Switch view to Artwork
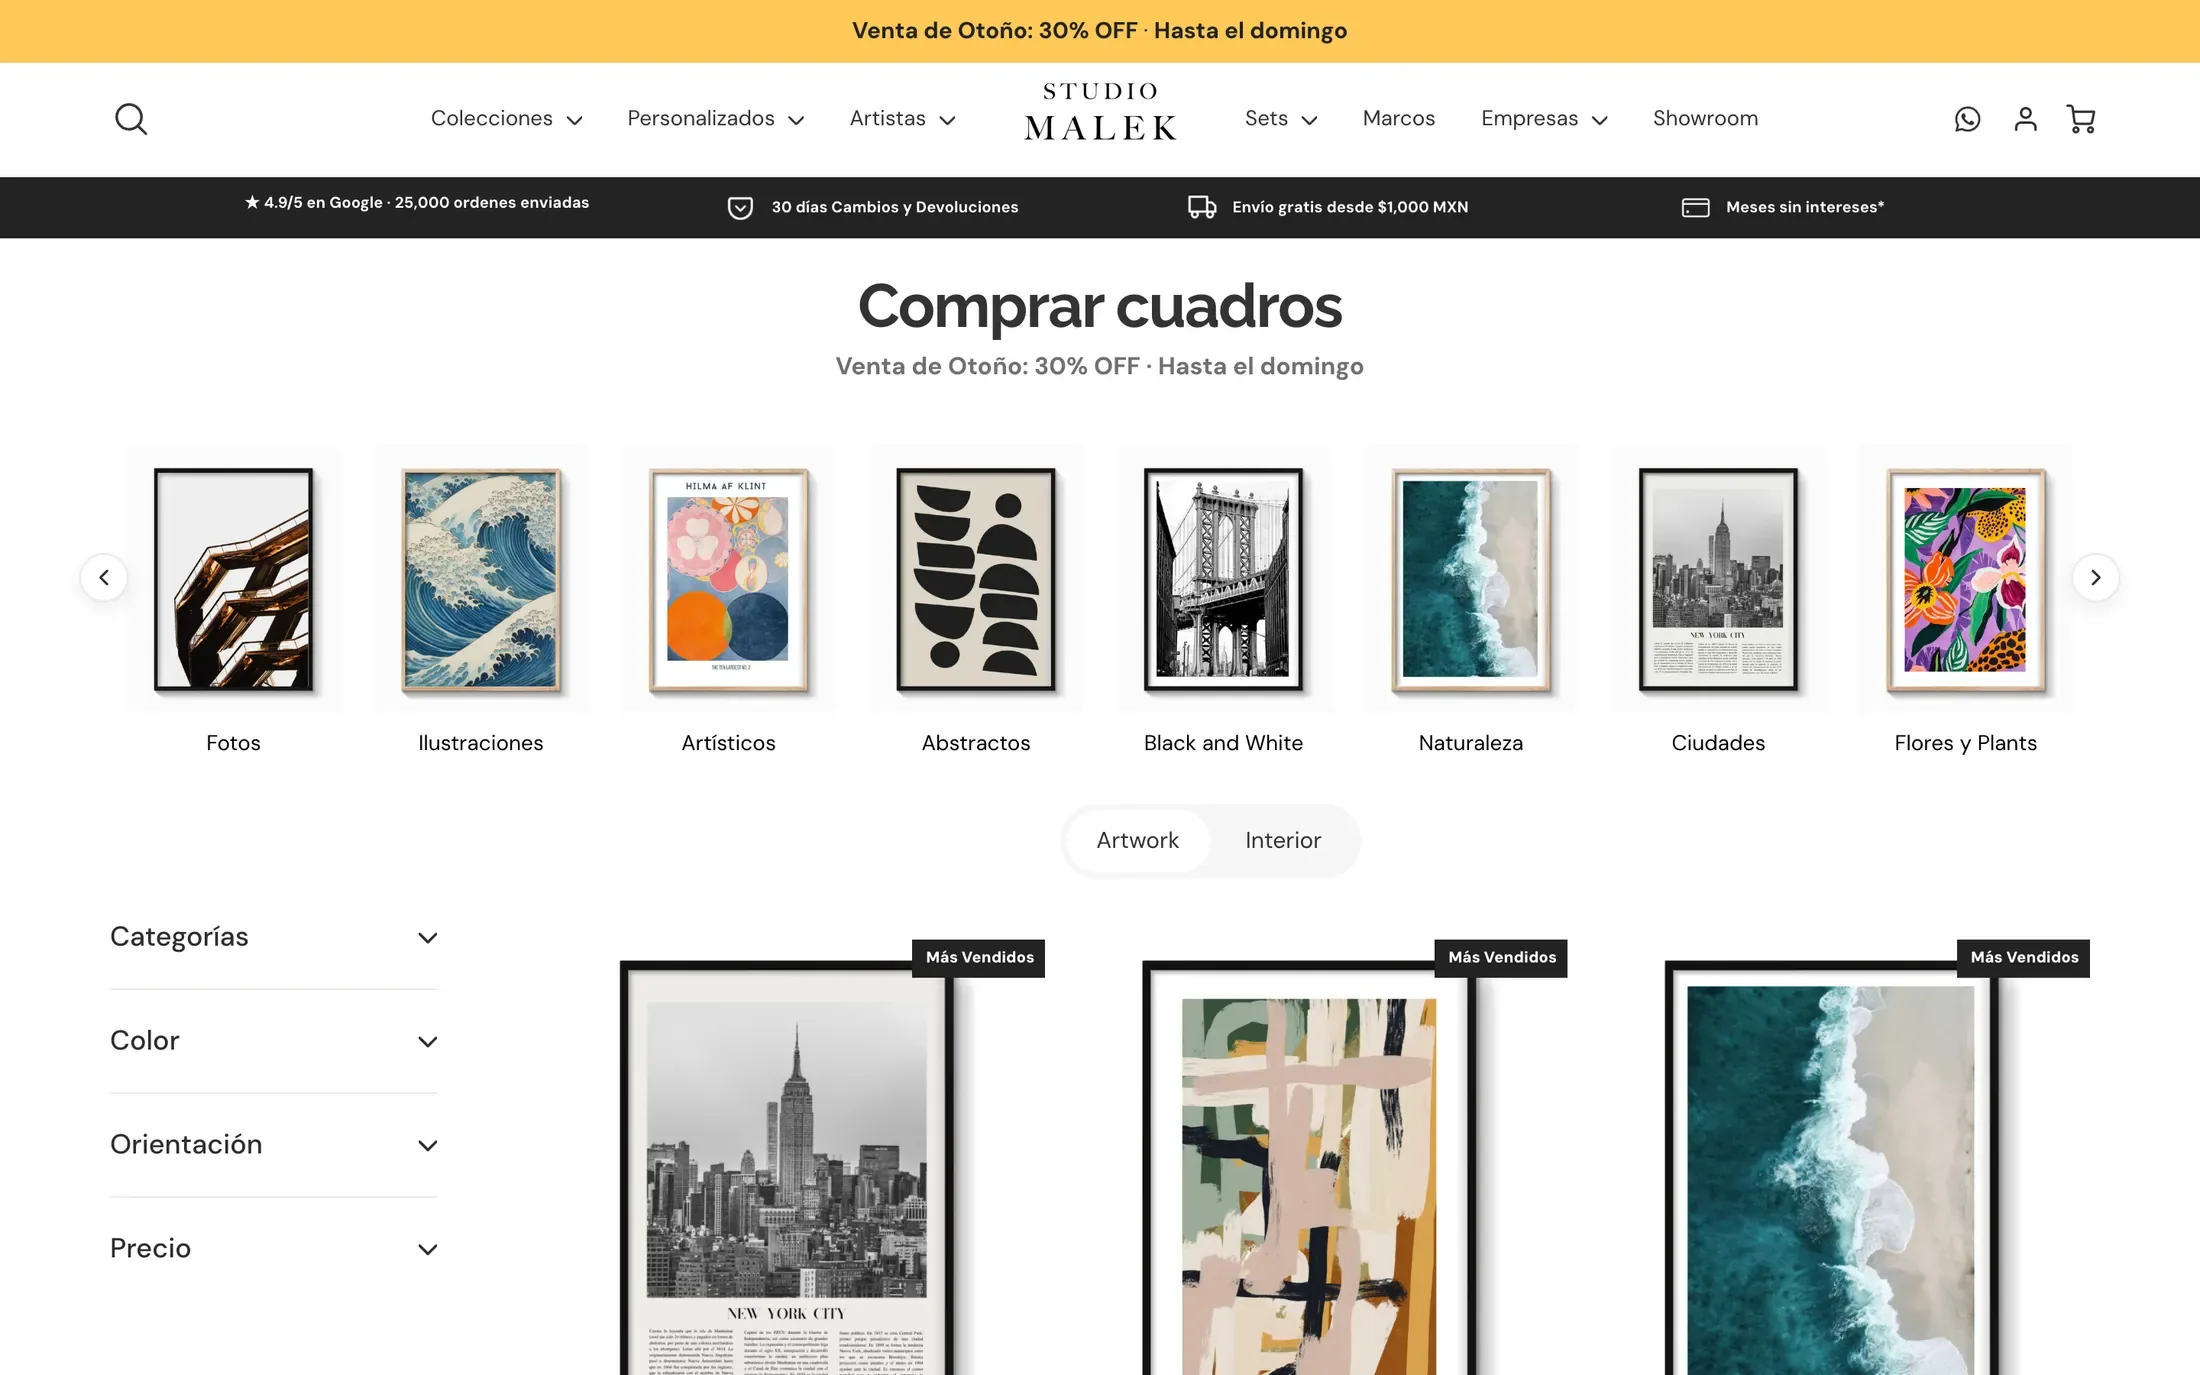Image resolution: width=2200 pixels, height=1375 pixels. tap(1137, 840)
